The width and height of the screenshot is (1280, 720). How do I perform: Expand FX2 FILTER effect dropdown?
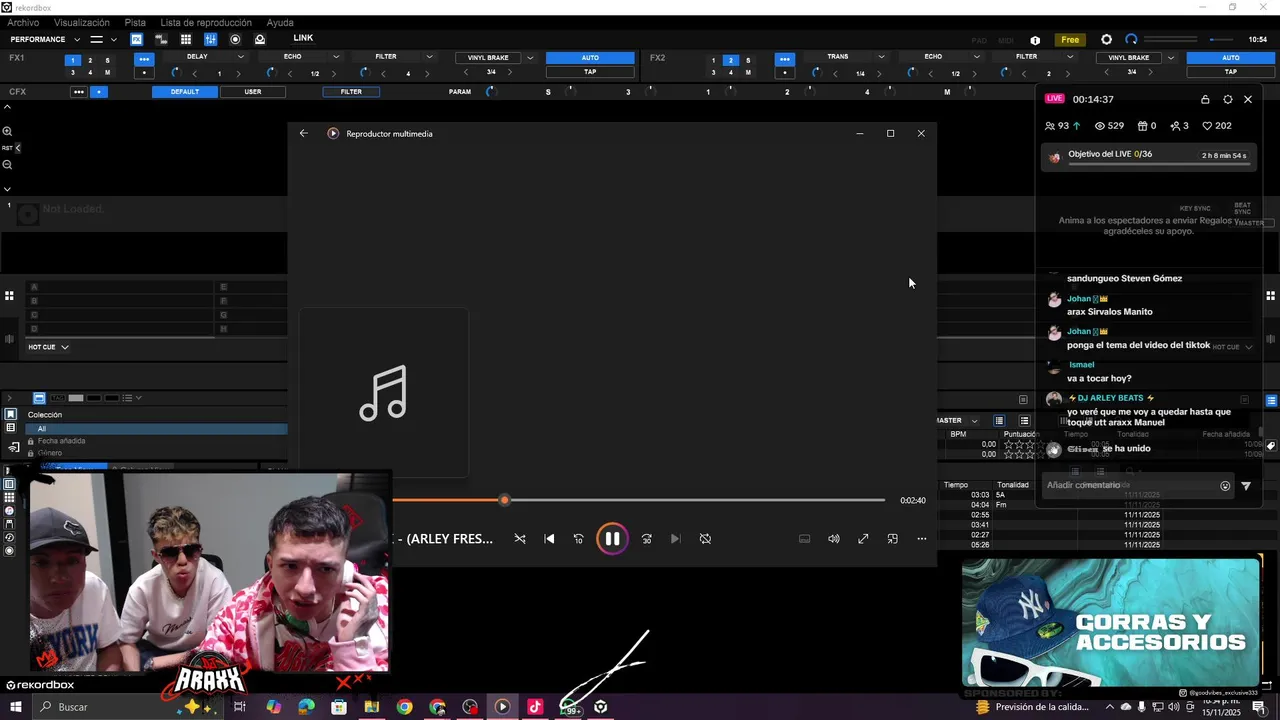pyautogui.click(x=1069, y=57)
